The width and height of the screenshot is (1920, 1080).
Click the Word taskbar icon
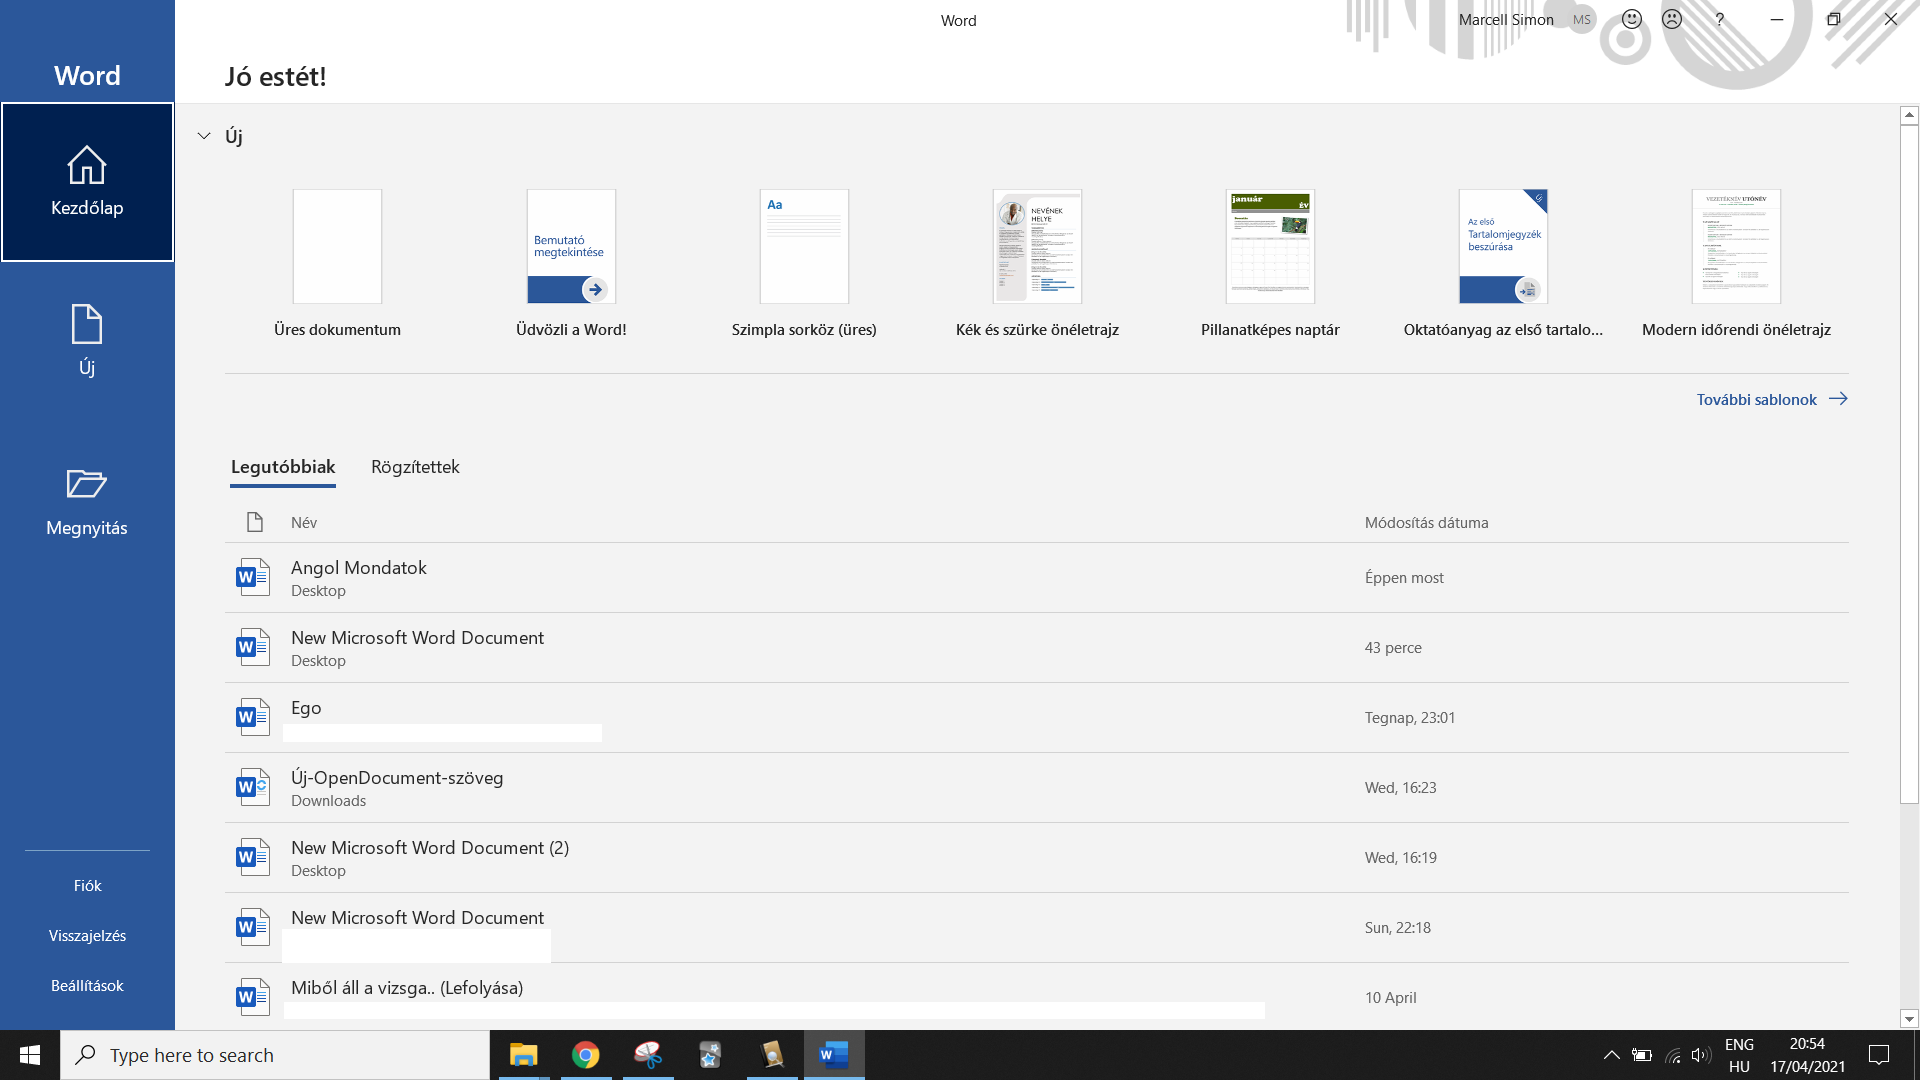tap(834, 1055)
